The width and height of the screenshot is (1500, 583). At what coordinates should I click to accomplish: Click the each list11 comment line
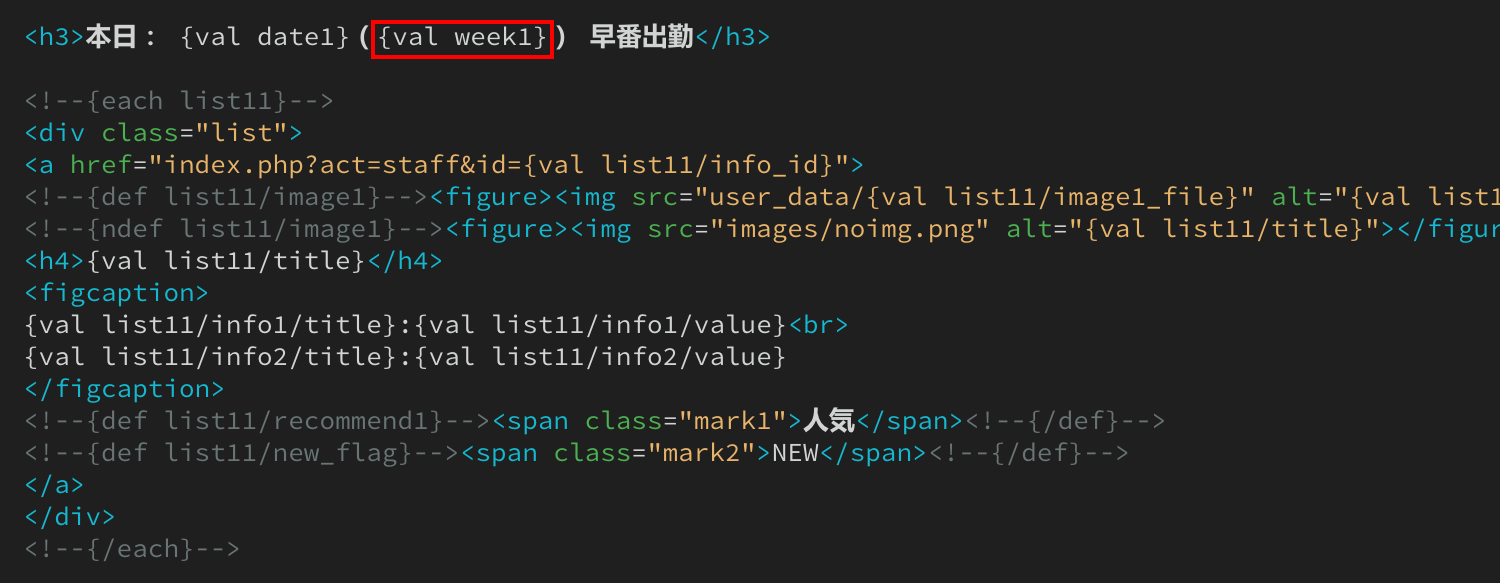click(x=179, y=101)
